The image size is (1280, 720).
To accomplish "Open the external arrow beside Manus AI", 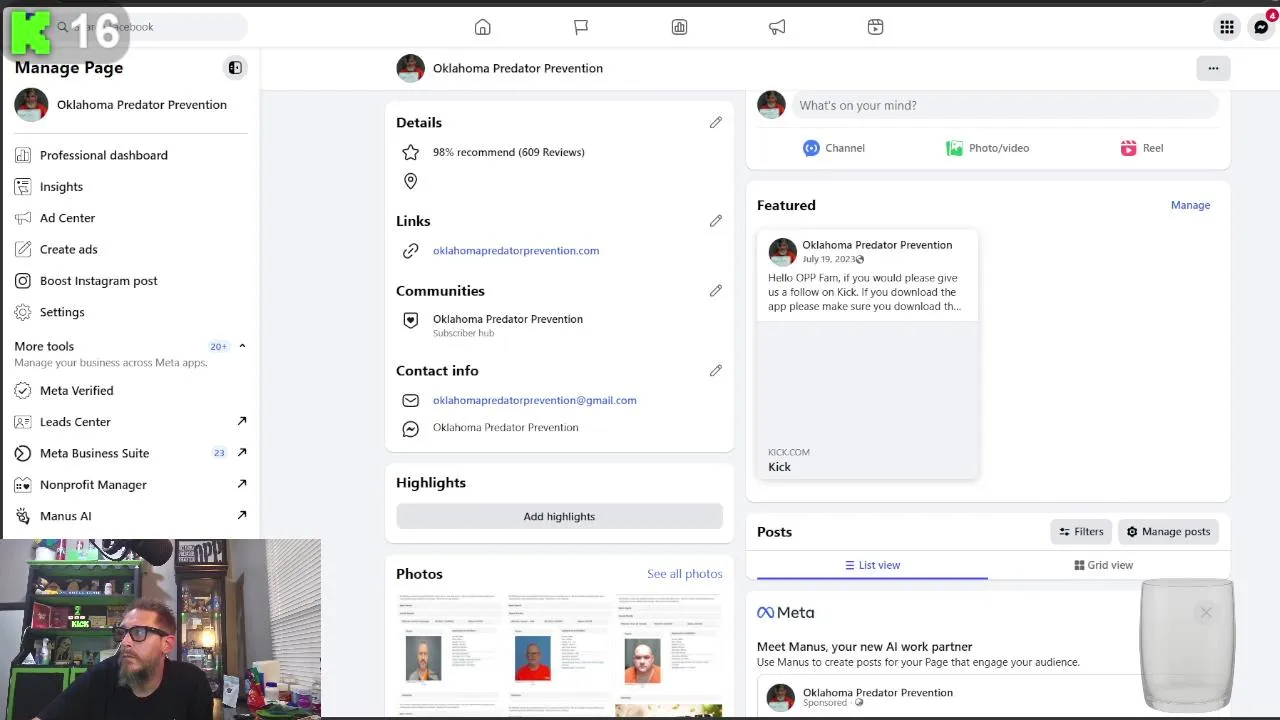I will click(242, 515).
